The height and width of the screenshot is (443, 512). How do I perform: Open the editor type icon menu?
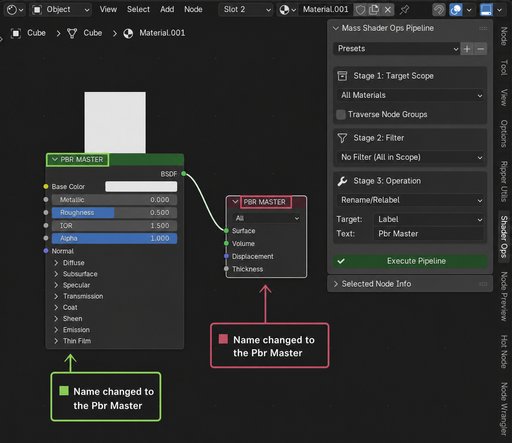(x=15, y=10)
